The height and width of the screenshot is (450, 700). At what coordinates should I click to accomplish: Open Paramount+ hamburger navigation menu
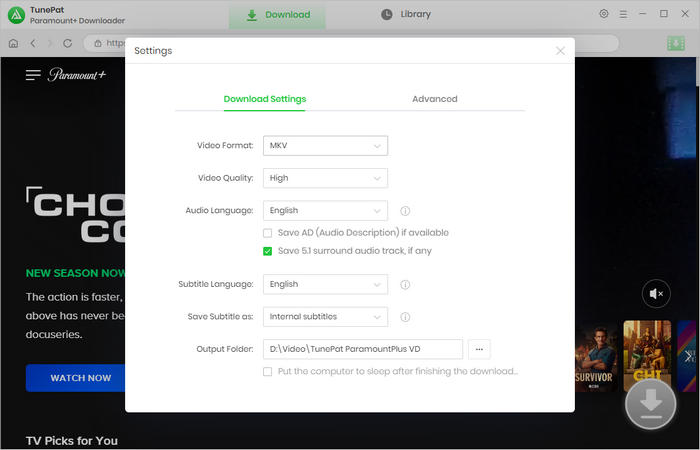[x=33, y=75]
